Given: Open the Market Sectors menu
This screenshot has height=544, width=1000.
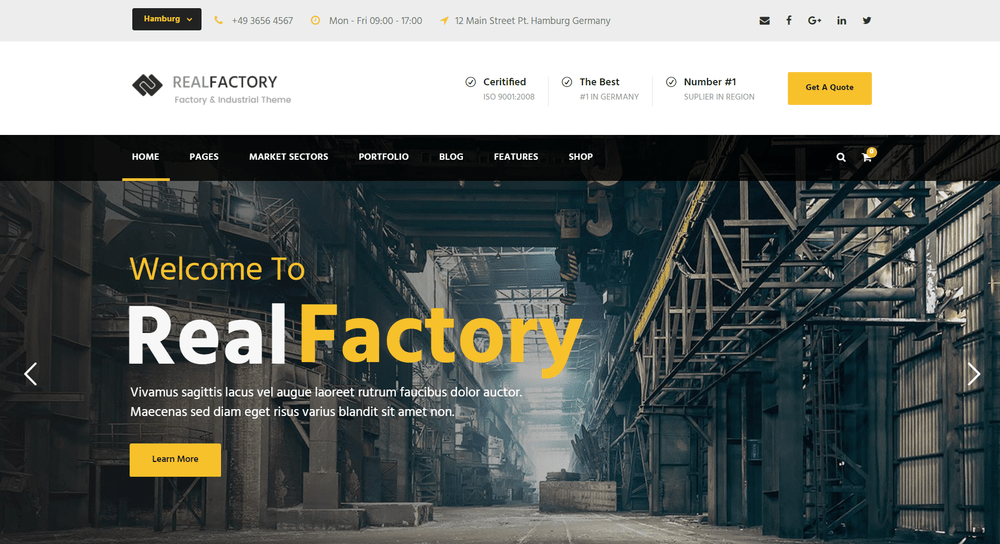Looking at the screenshot, I should coord(288,157).
